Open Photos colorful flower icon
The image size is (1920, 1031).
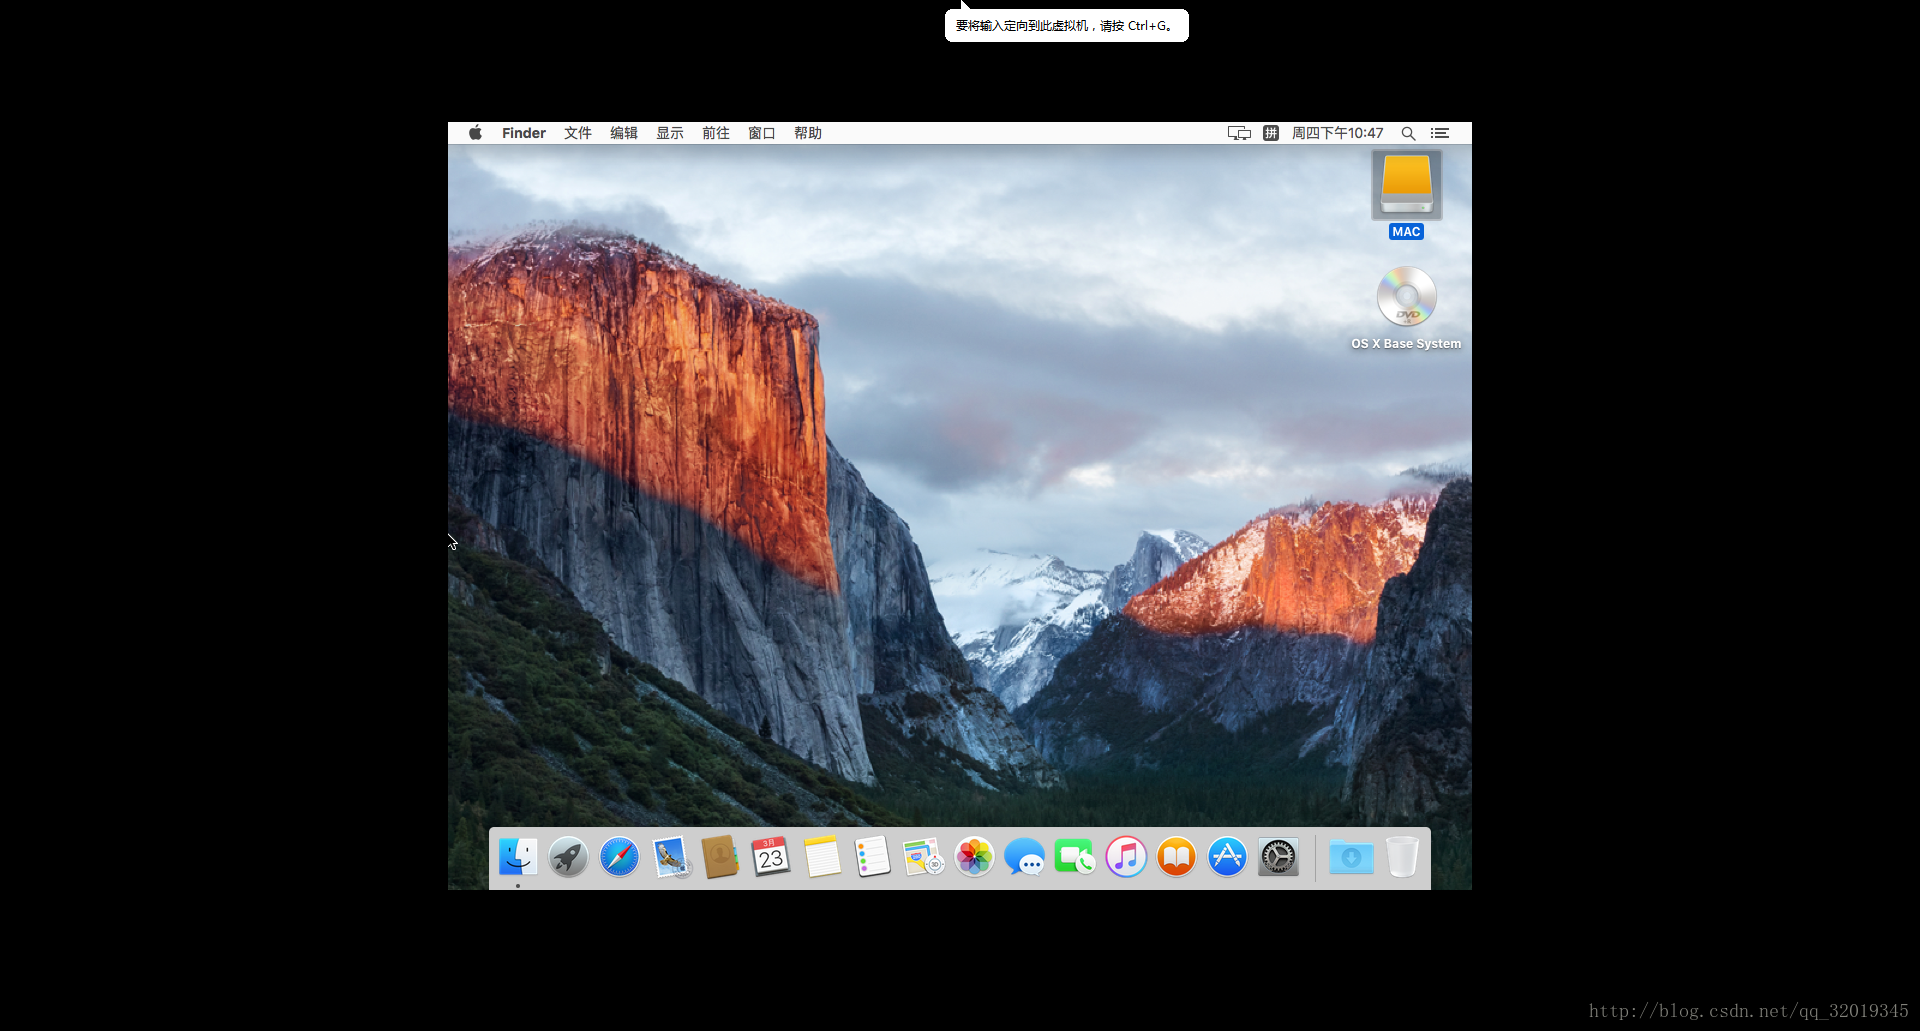click(974, 857)
